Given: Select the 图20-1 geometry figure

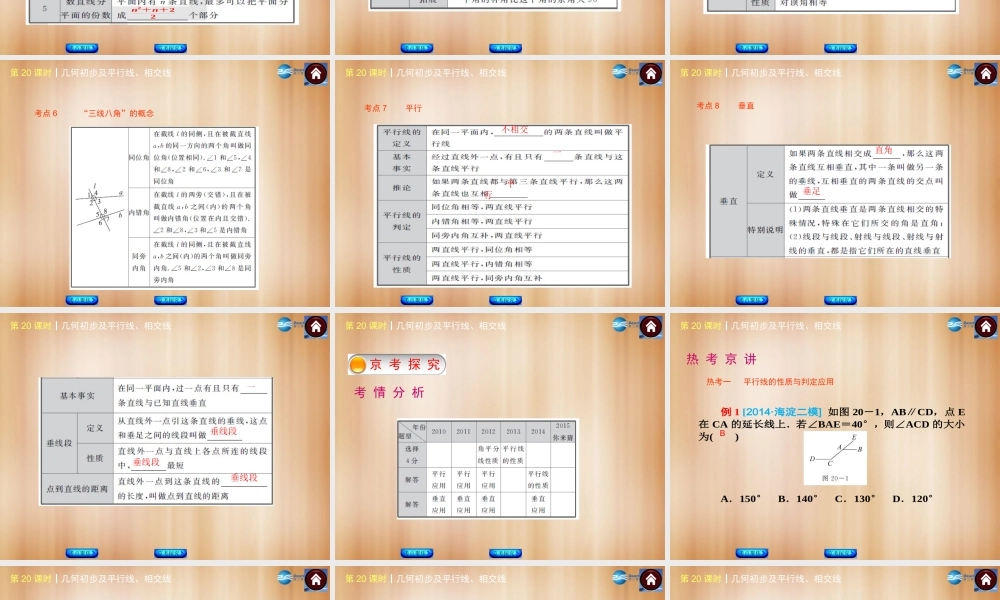Looking at the screenshot, I should pyautogui.click(x=835, y=457).
